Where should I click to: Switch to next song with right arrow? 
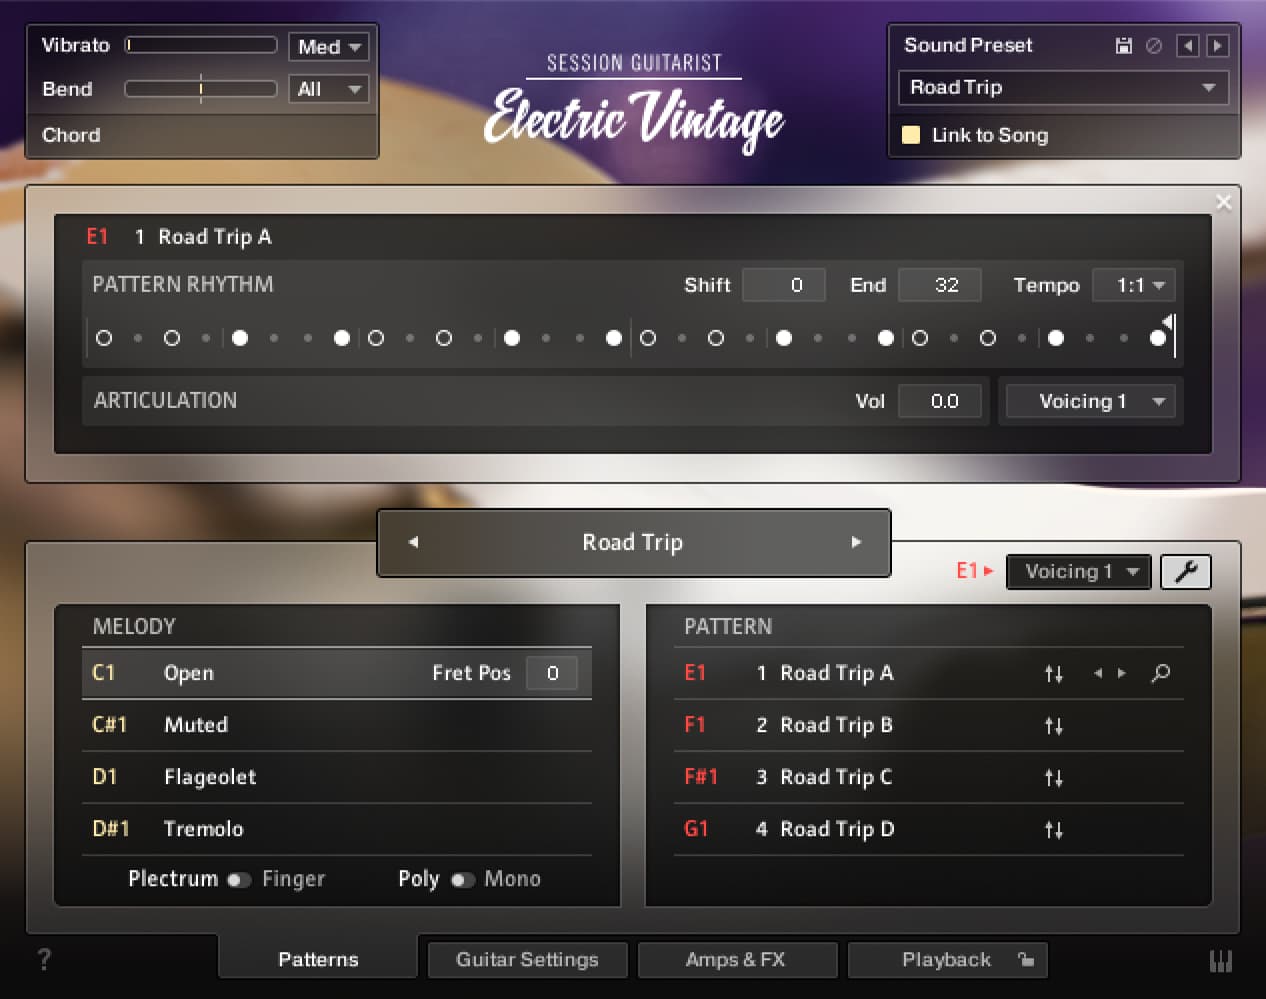point(856,542)
